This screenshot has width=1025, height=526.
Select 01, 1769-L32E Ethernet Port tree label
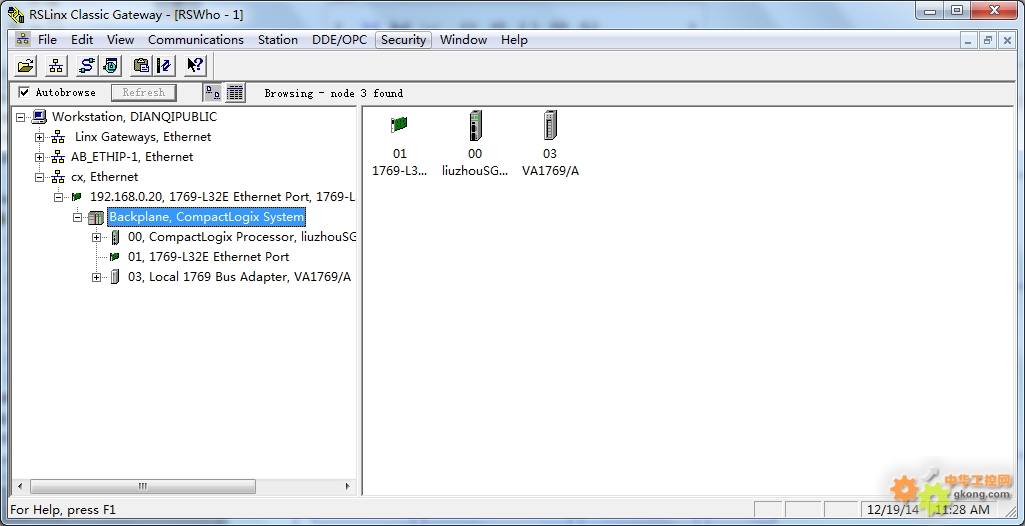pos(209,257)
